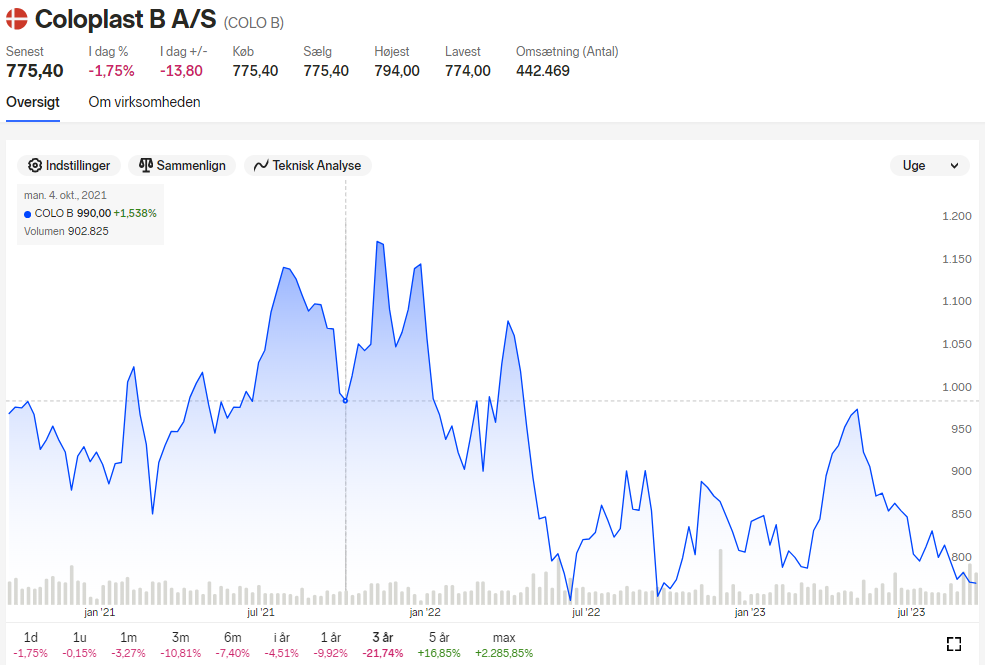Click the scales icon in Sammenlign

point(146,165)
